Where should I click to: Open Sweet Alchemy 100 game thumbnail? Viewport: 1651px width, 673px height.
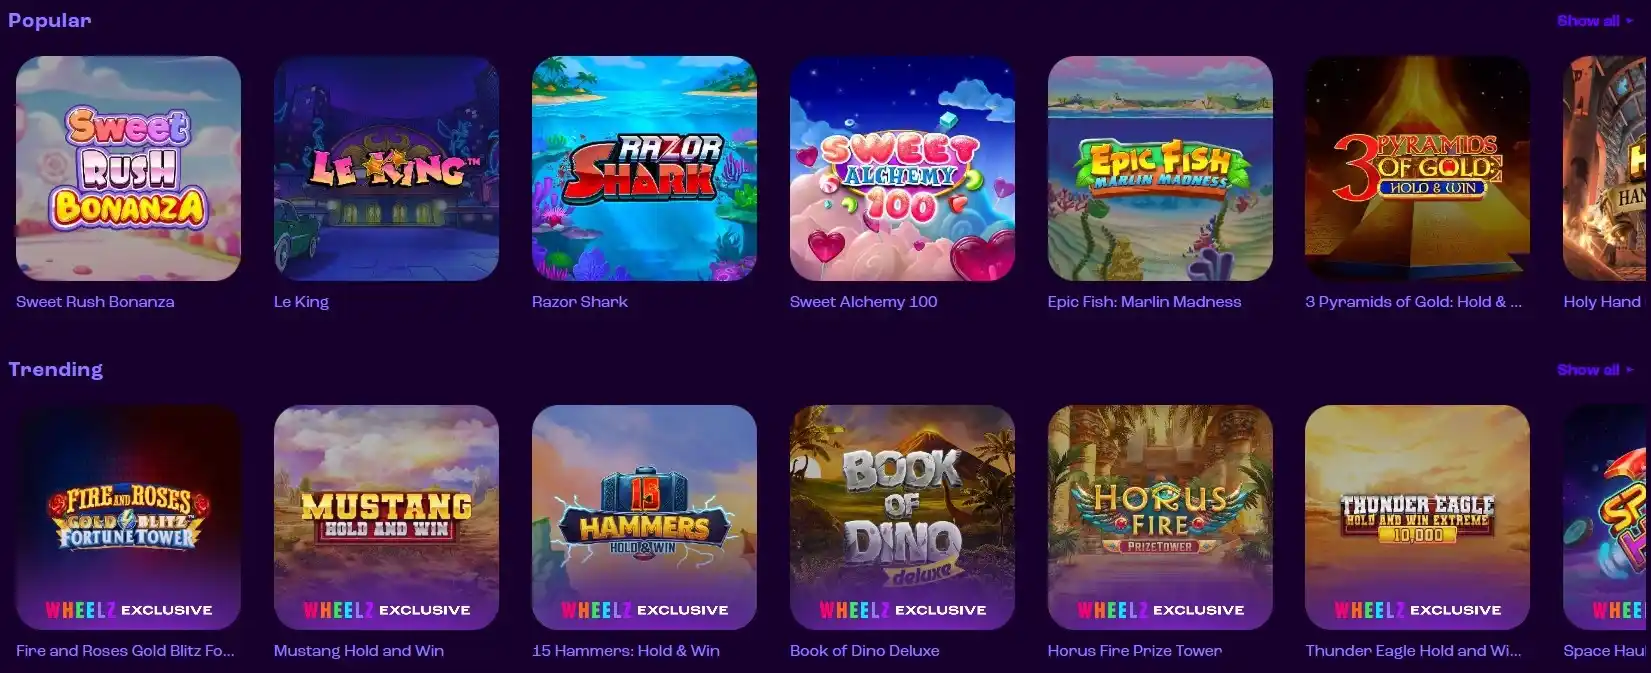pyautogui.click(x=902, y=168)
